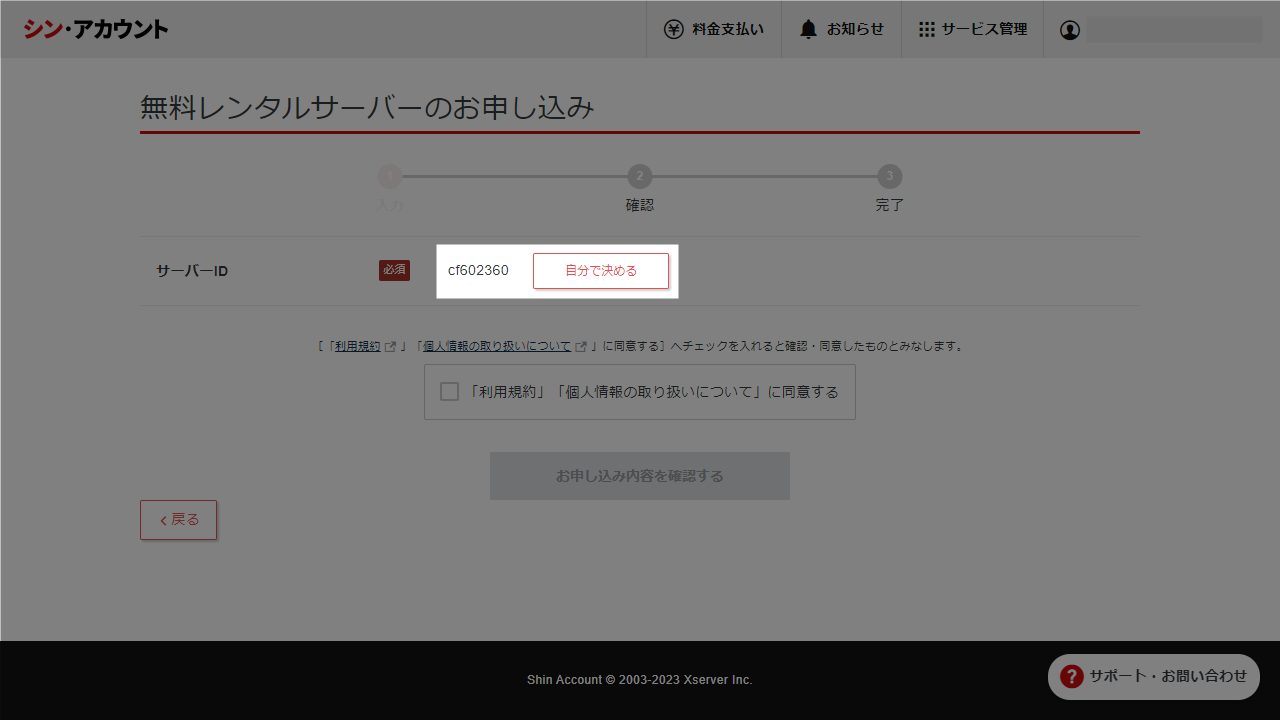Open お知らせ notifications

click(x=841, y=29)
